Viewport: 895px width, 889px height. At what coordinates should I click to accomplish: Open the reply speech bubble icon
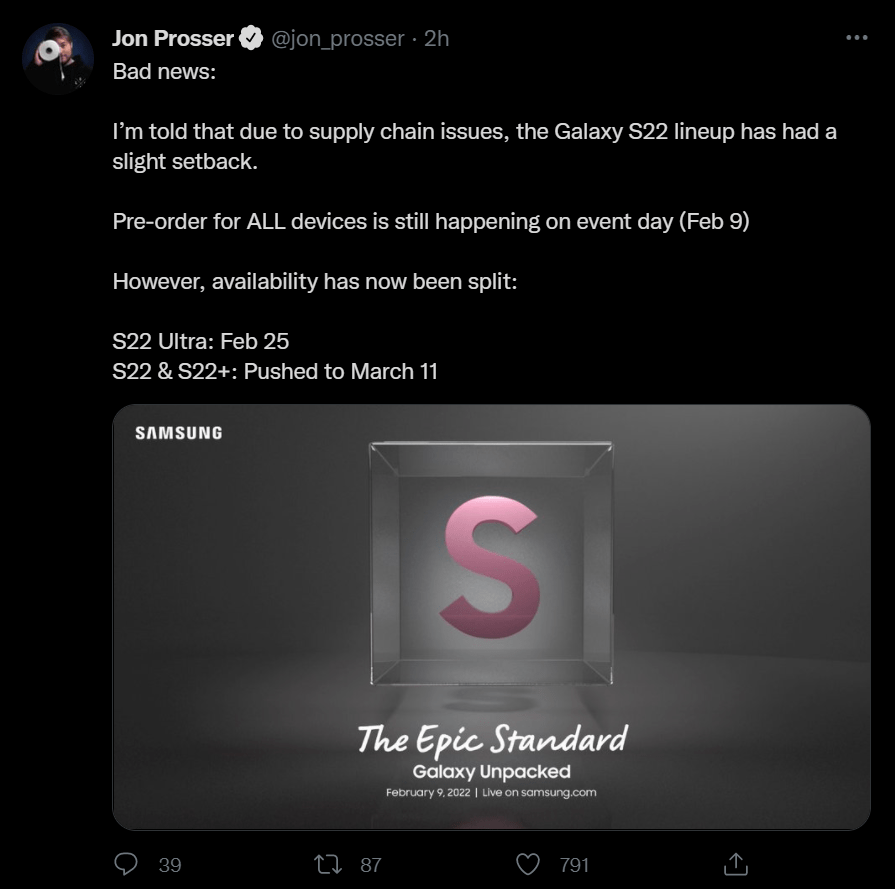[126, 864]
